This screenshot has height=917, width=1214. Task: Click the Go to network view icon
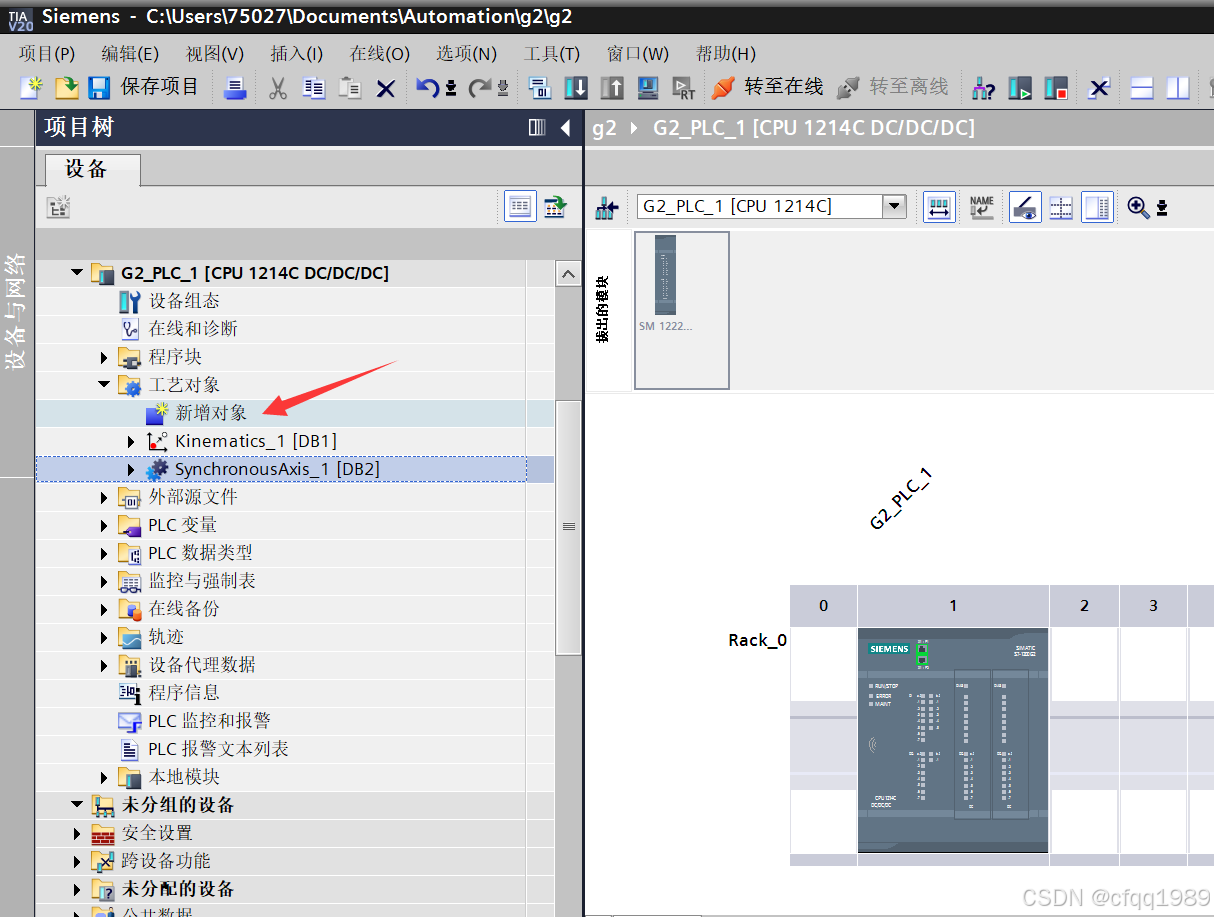[607, 207]
